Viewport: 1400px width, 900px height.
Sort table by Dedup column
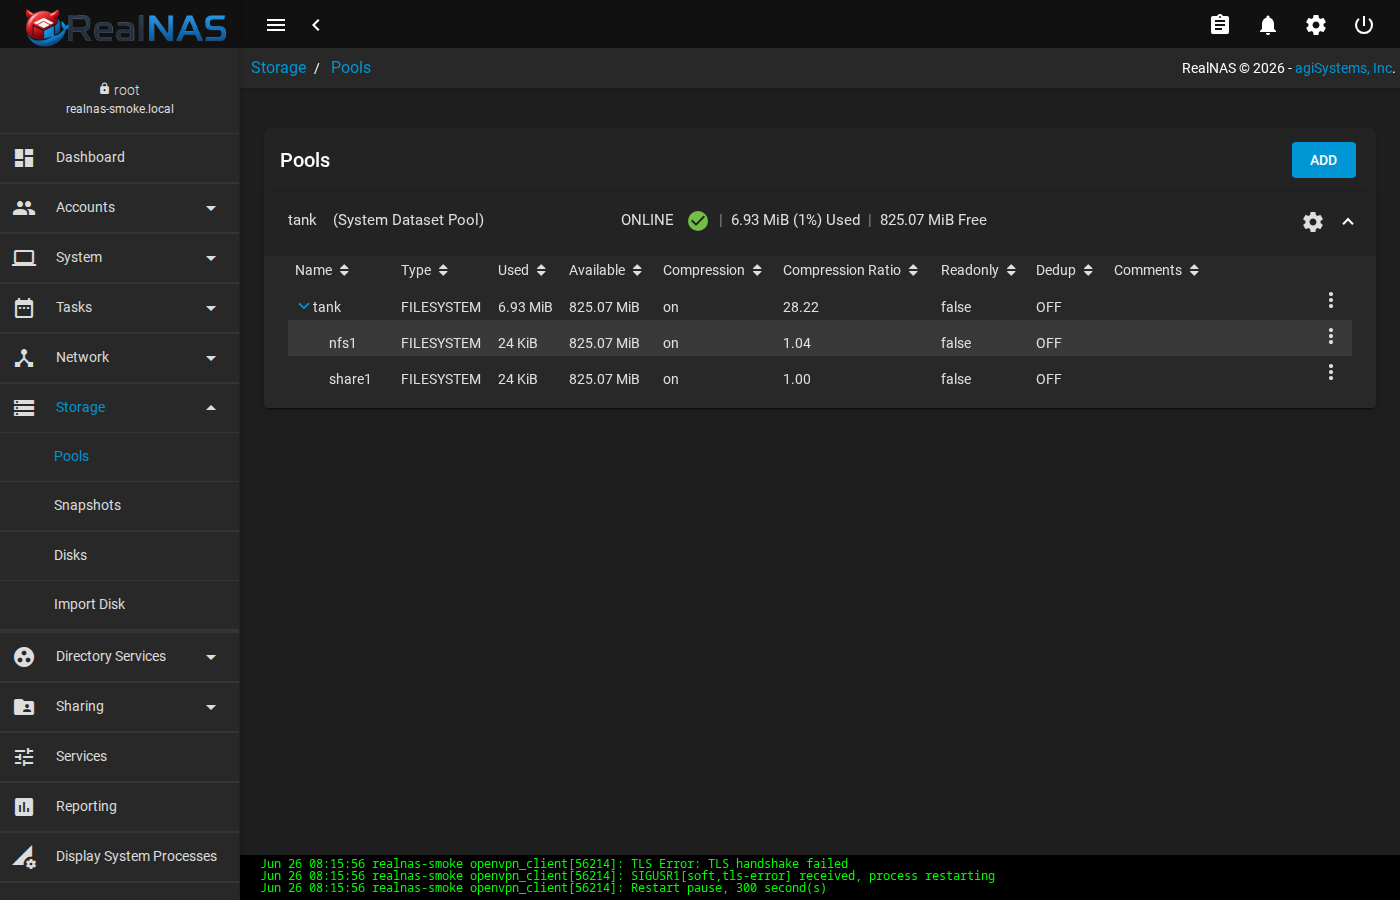[1065, 270]
